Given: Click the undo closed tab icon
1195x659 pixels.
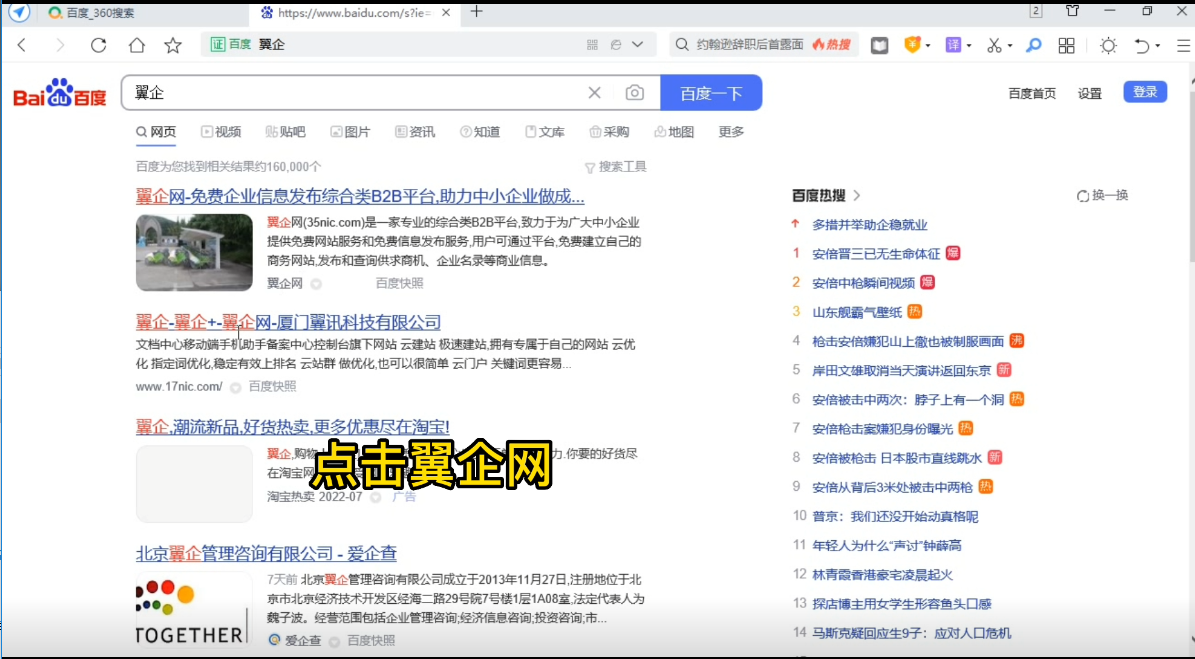Looking at the screenshot, I should (x=1142, y=46).
